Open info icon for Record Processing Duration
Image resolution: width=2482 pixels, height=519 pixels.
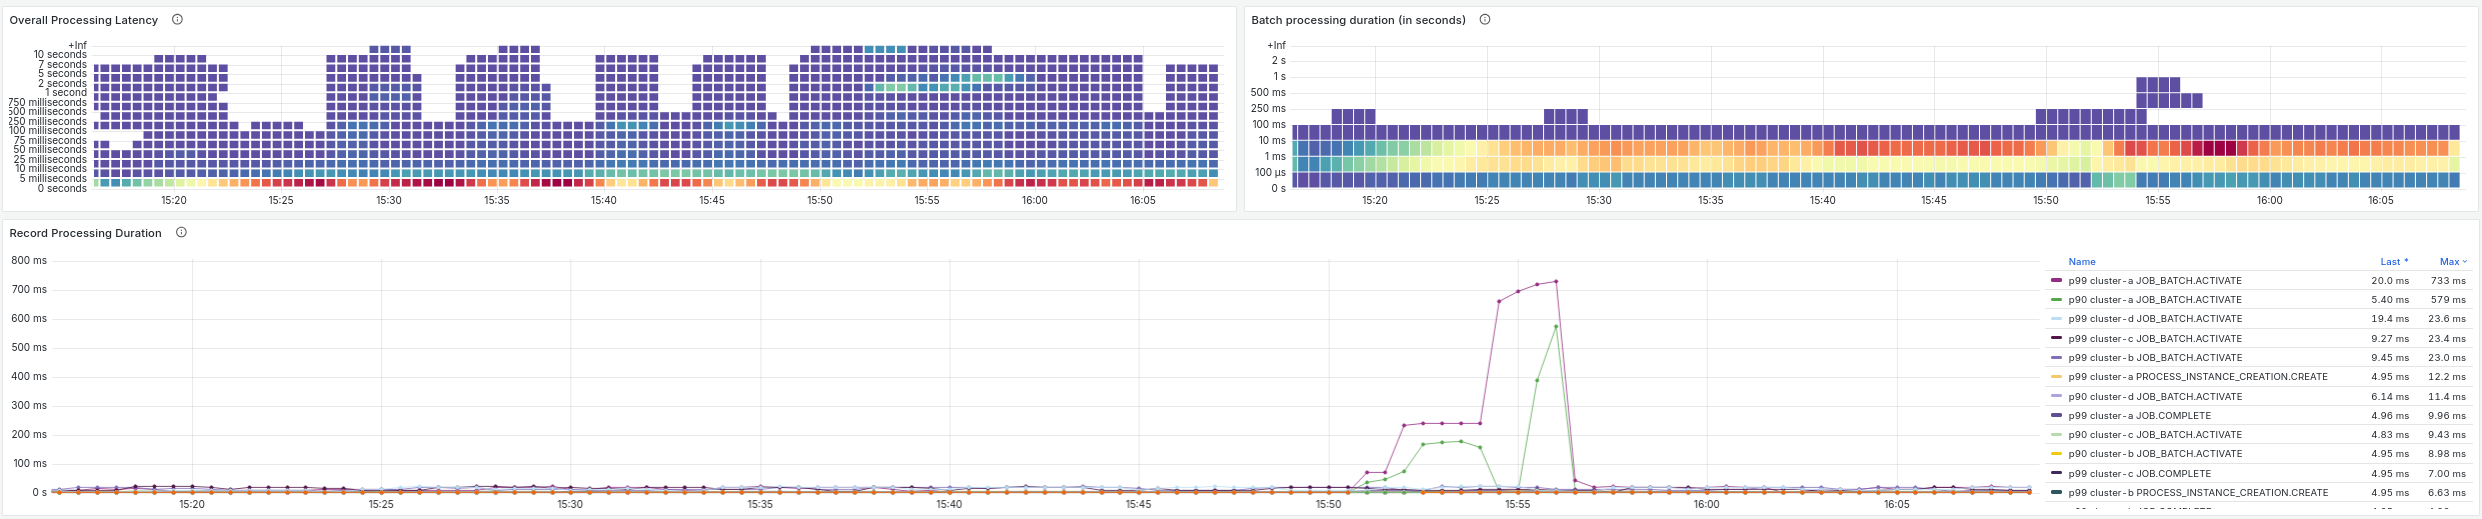coord(181,233)
